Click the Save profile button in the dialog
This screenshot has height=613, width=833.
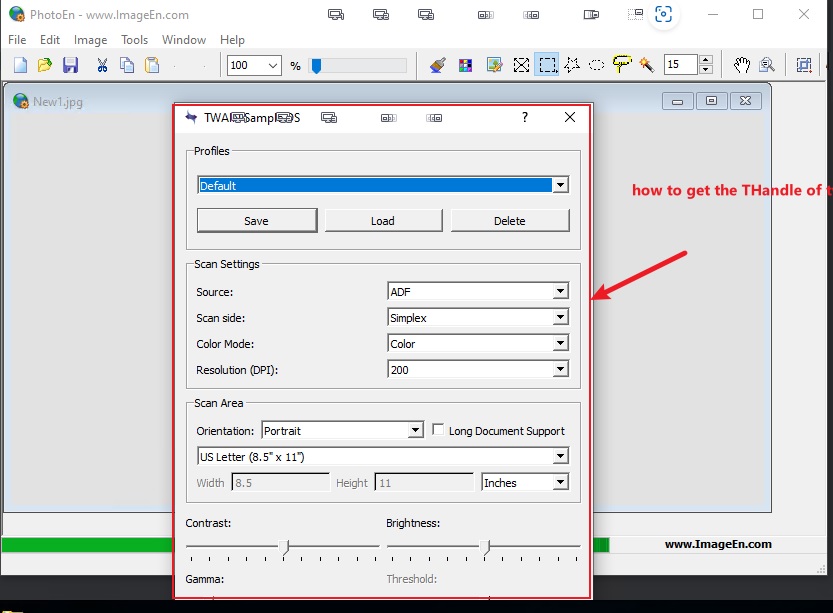[x=257, y=220]
